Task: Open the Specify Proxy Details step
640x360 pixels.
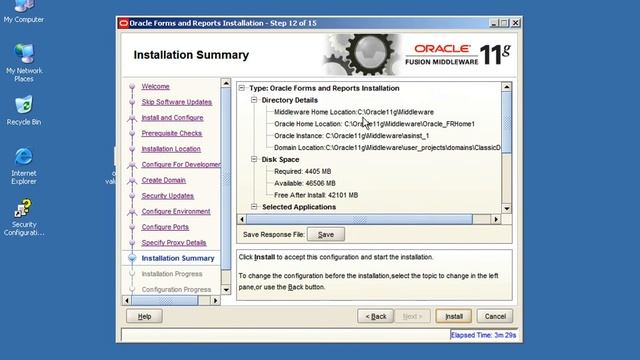Action: click(174, 243)
